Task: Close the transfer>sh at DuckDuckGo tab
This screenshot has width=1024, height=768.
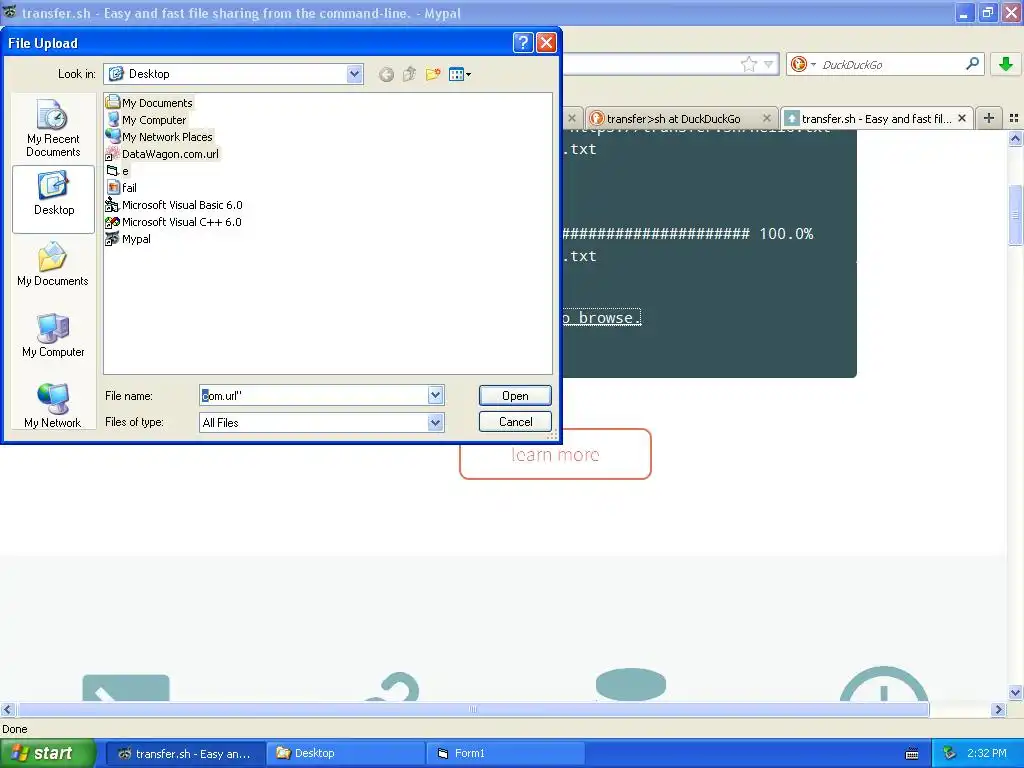Action: pos(767,118)
